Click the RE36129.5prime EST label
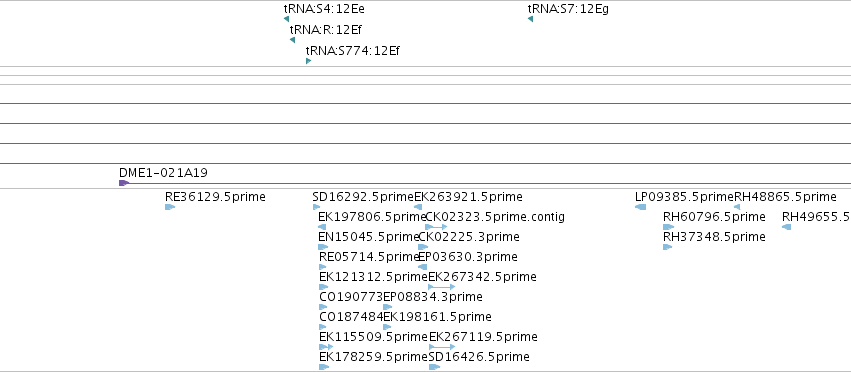 click(215, 197)
